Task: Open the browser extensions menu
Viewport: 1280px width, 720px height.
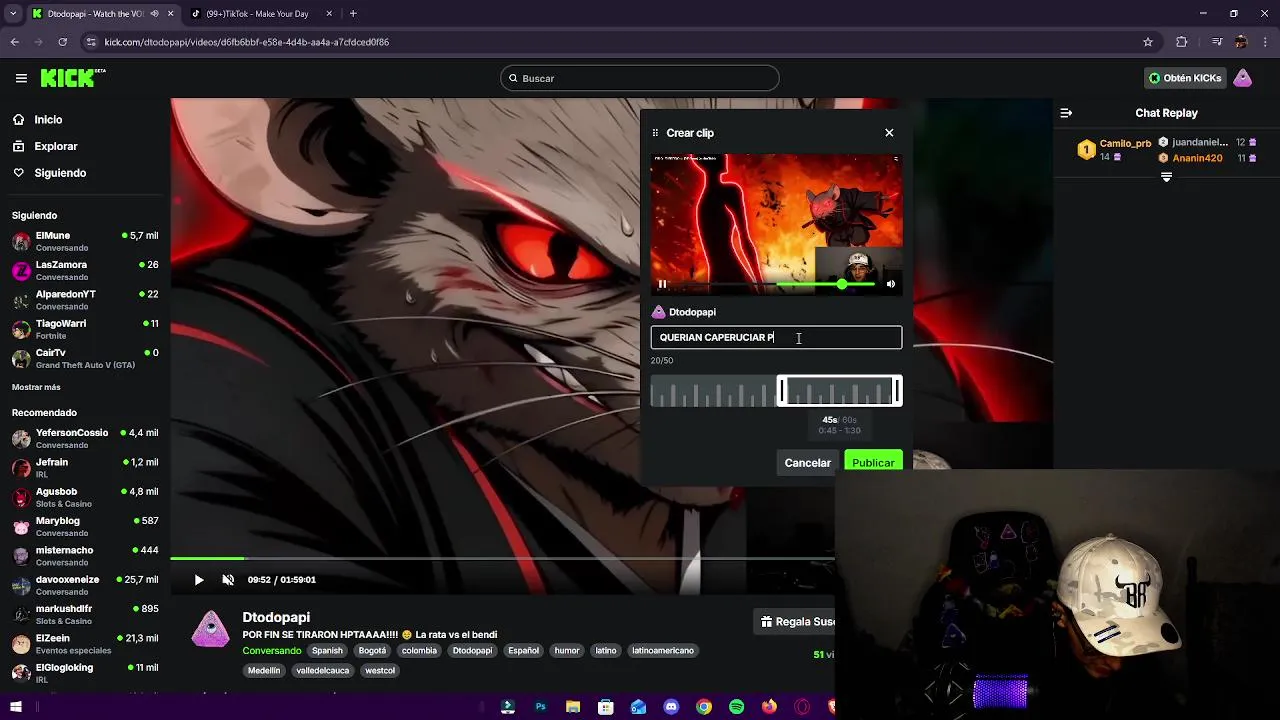Action: coord(1181,42)
